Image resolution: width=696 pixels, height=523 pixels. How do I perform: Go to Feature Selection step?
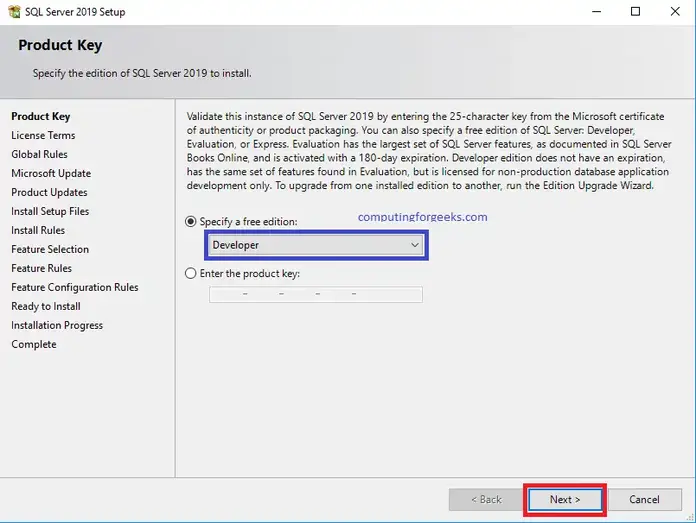coord(50,249)
